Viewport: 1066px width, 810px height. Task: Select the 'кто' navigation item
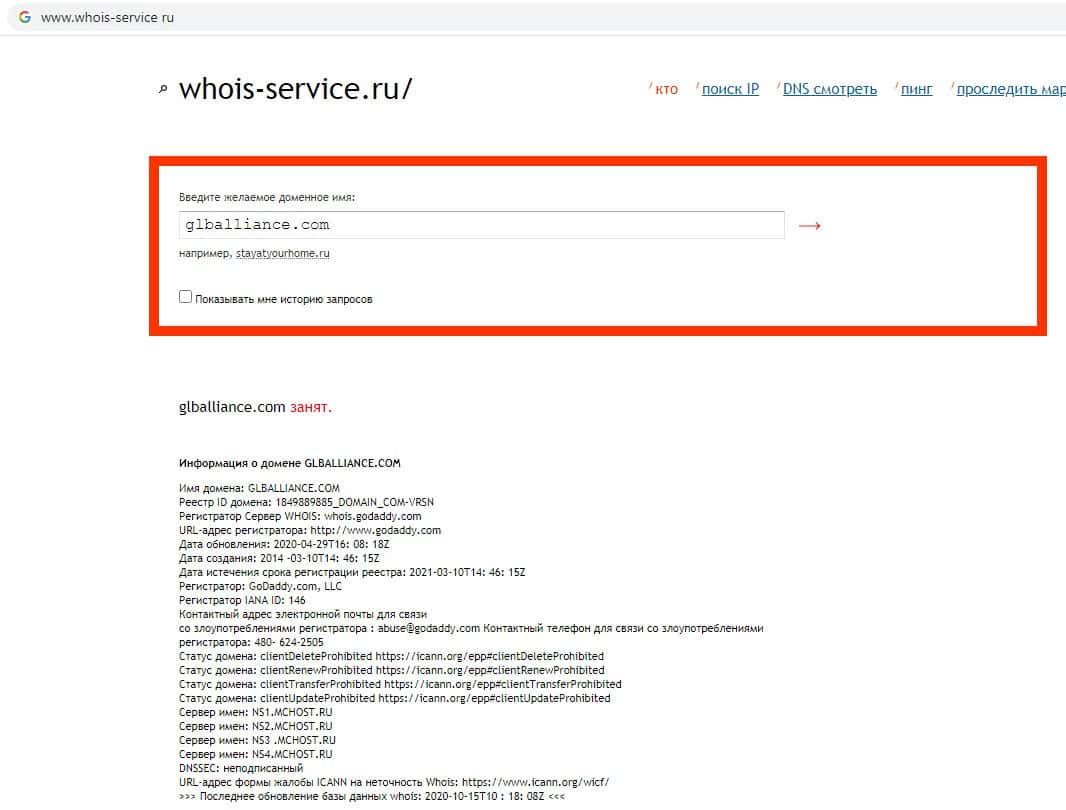[666, 89]
